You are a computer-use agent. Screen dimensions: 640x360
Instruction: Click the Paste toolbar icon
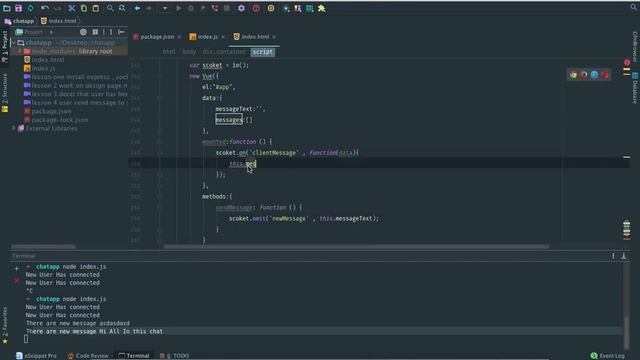click(96, 8)
